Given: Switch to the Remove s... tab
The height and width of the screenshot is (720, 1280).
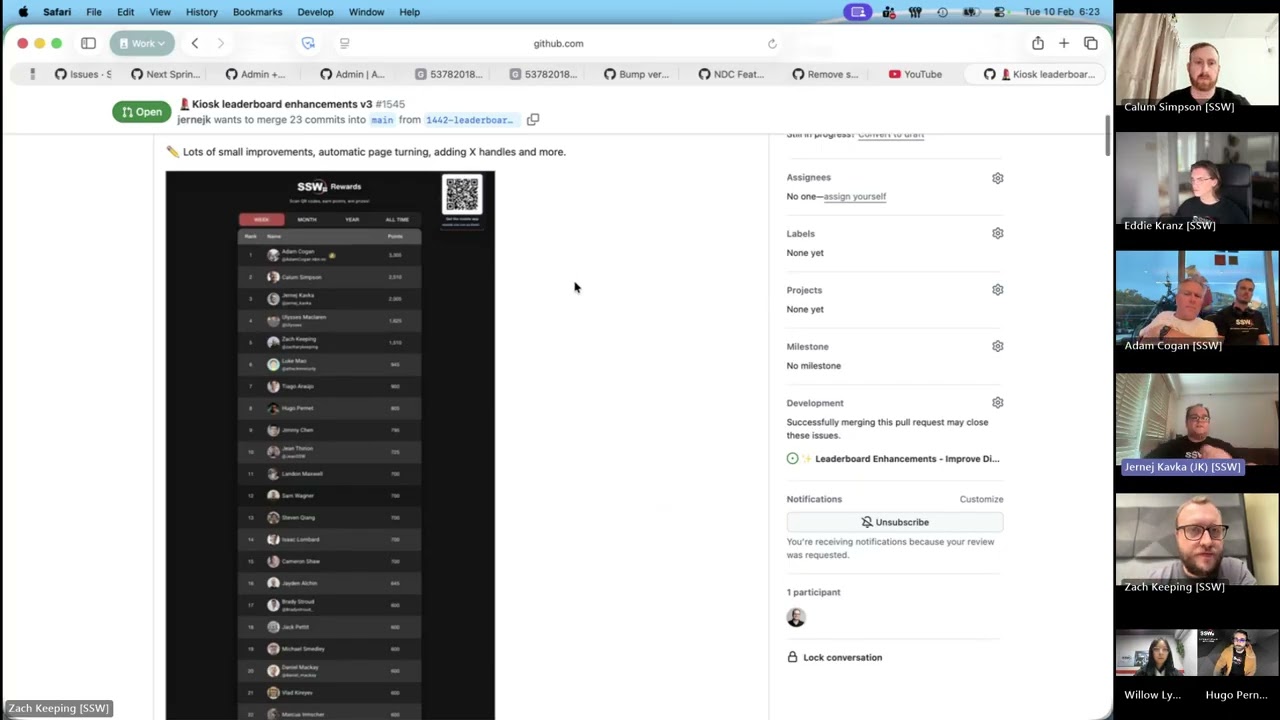Looking at the screenshot, I should [825, 74].
